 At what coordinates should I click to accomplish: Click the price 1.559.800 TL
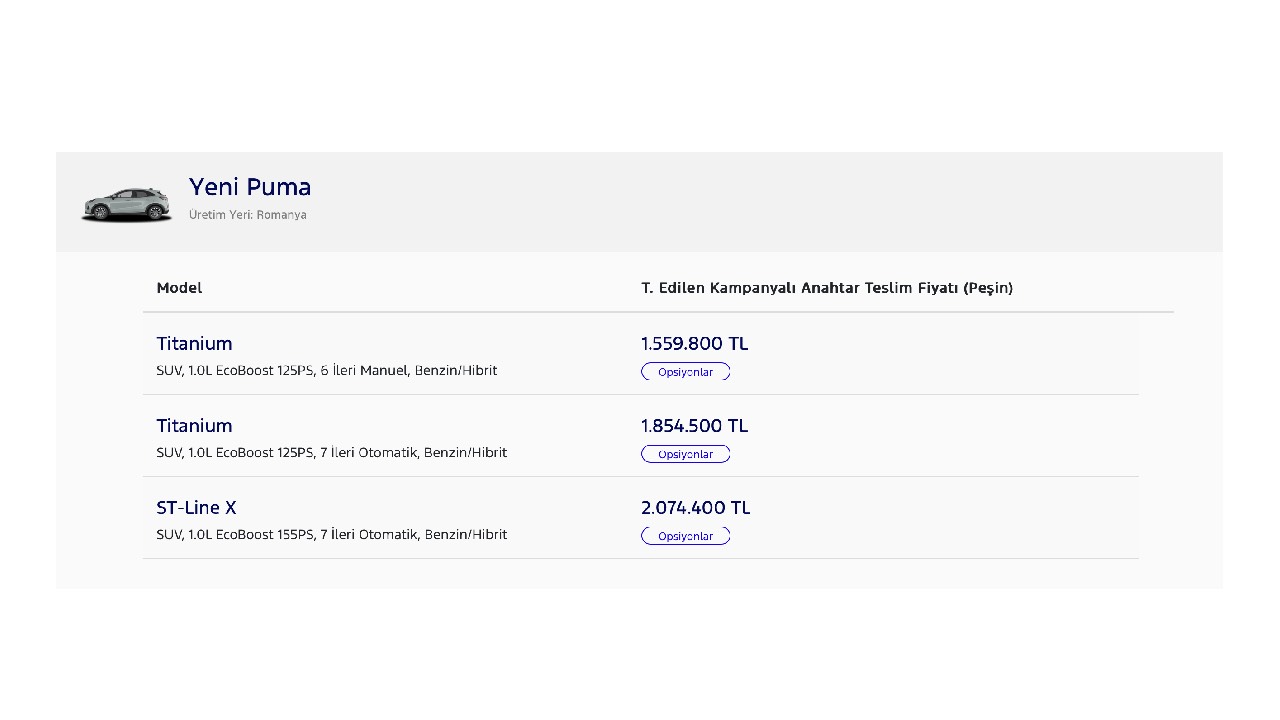[x=695, y=343]
